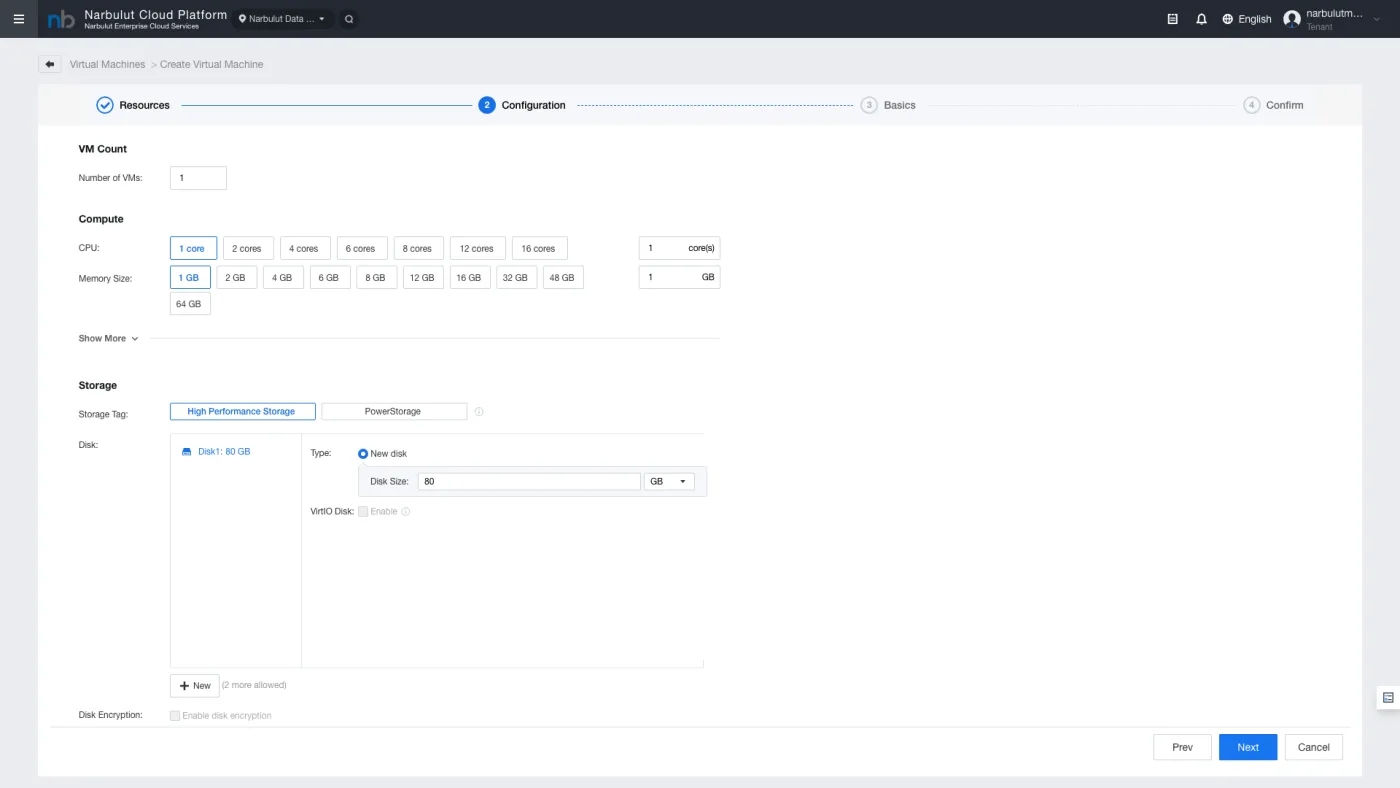This screenshot has width=1400, height=788.
Task: Select the 8 cores CPU option
Action: point(419,249)
